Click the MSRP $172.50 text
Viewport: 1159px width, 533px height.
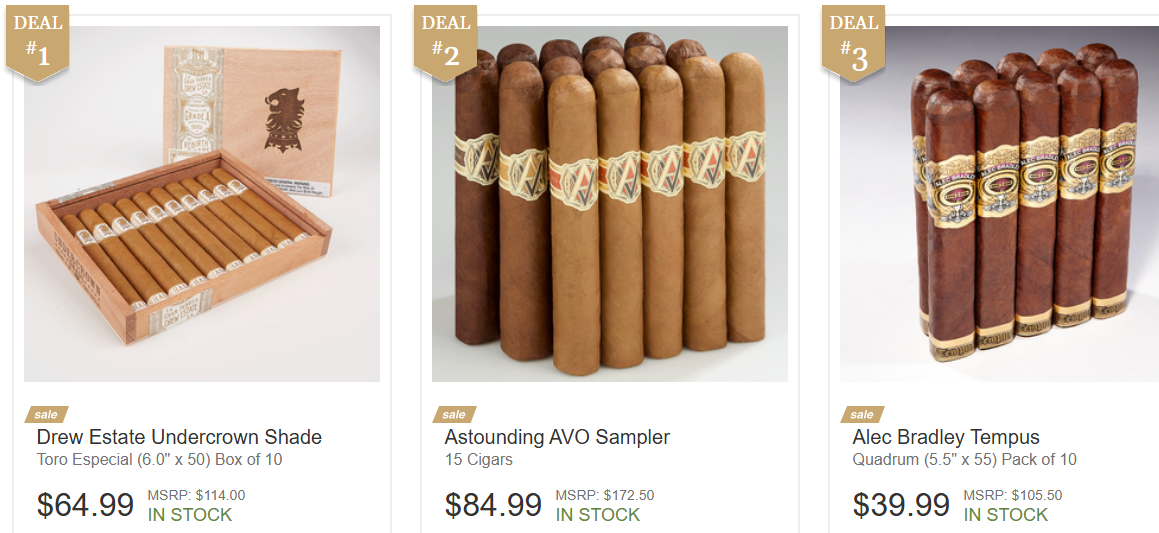(x=605, y=495)
